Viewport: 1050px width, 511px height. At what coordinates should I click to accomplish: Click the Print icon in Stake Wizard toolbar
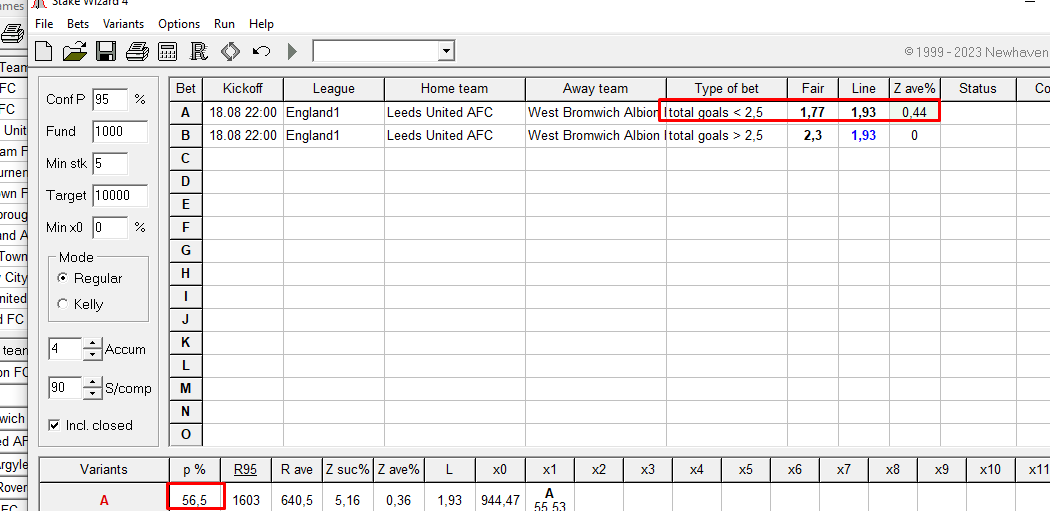pos(137,51)
